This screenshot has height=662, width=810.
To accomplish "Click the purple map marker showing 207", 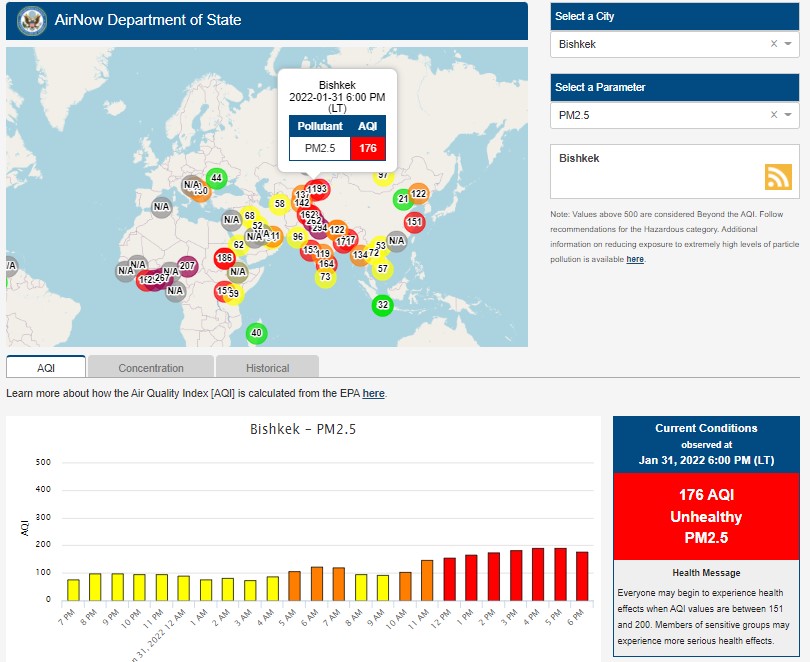I will 187,266.
